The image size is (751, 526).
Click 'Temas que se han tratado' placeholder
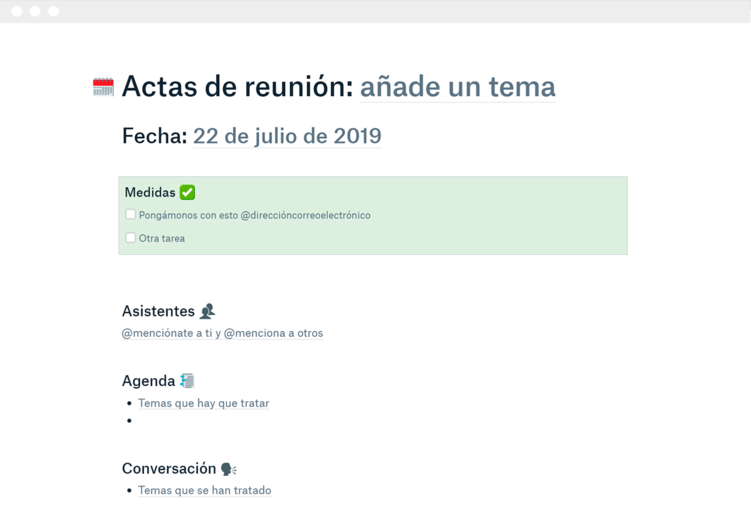coord(204,490)
